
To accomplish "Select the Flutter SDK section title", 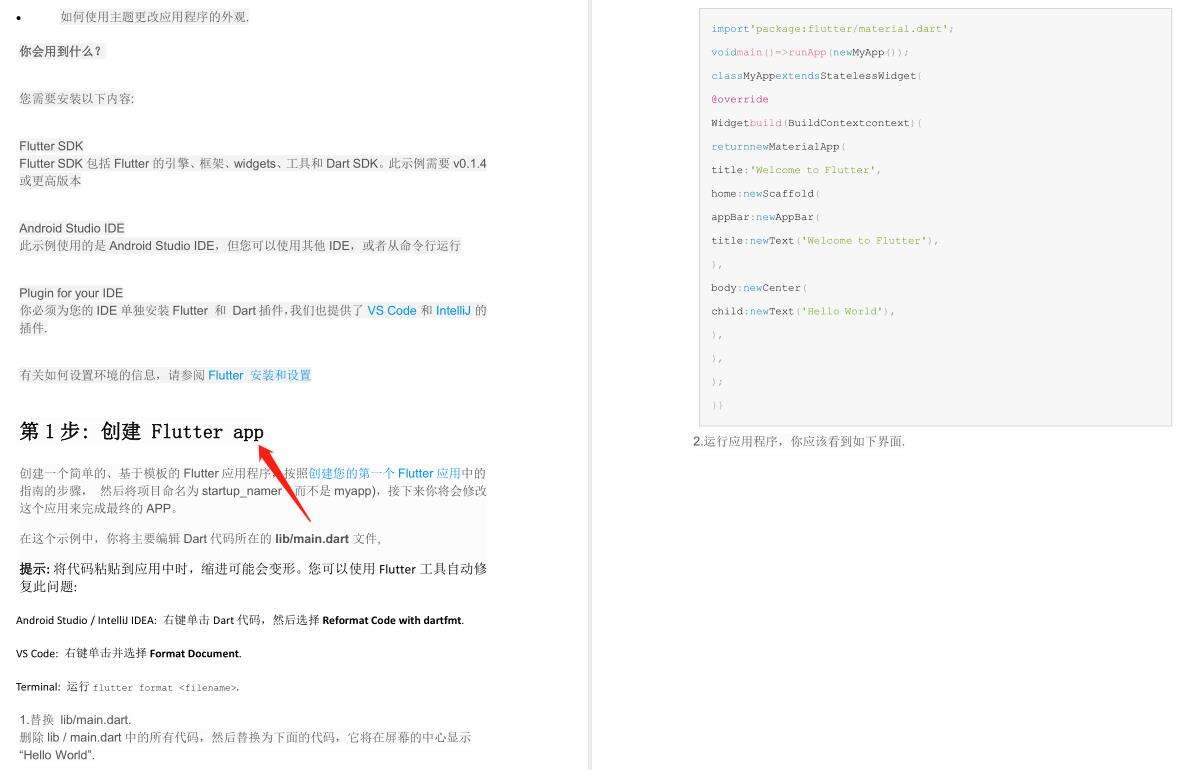I will [50, 145].
